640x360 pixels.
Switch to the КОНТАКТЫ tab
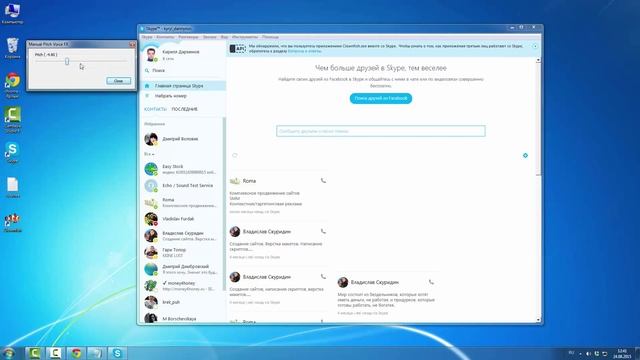[156, 109]
